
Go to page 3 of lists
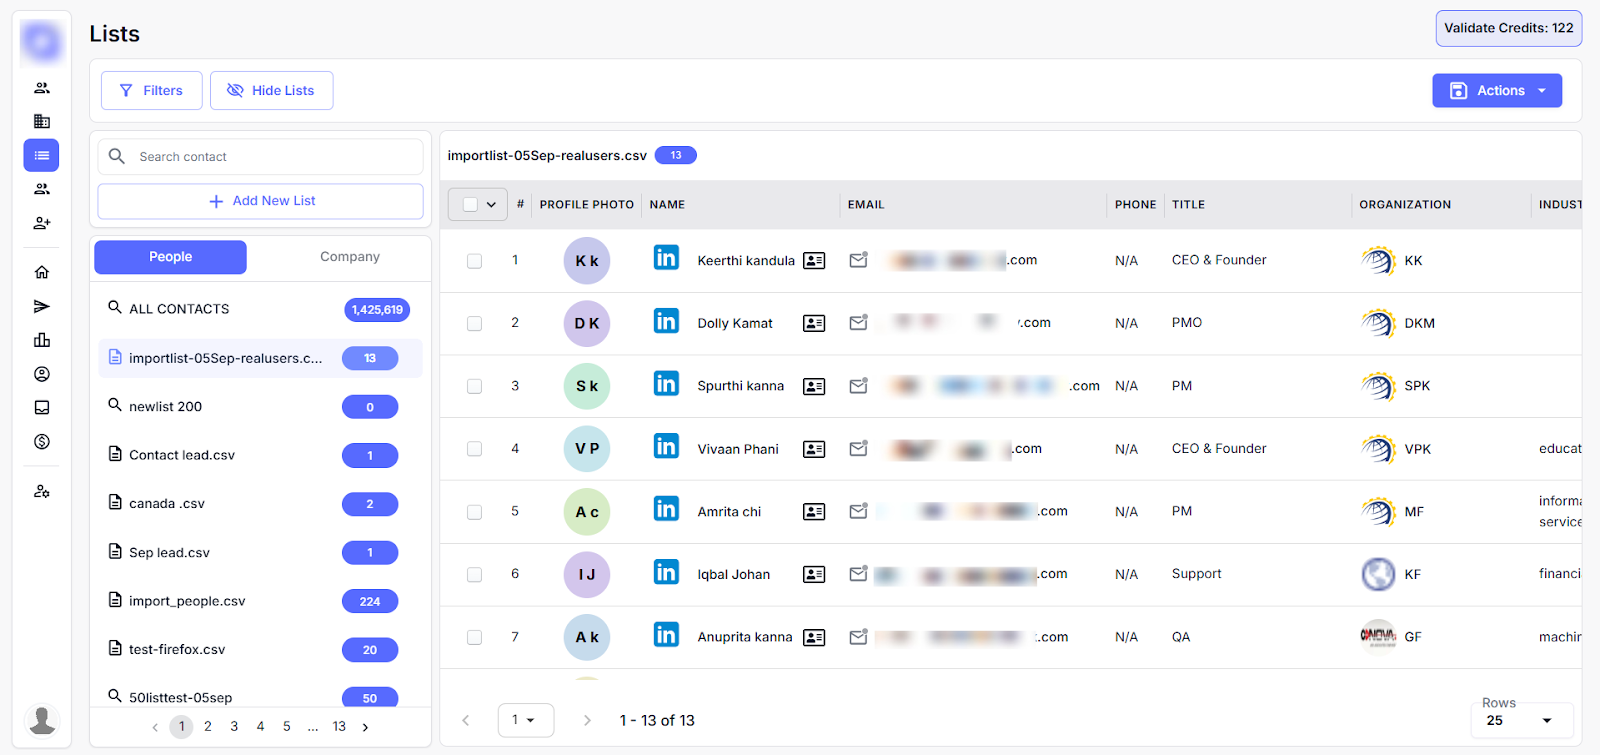[234, 727]
